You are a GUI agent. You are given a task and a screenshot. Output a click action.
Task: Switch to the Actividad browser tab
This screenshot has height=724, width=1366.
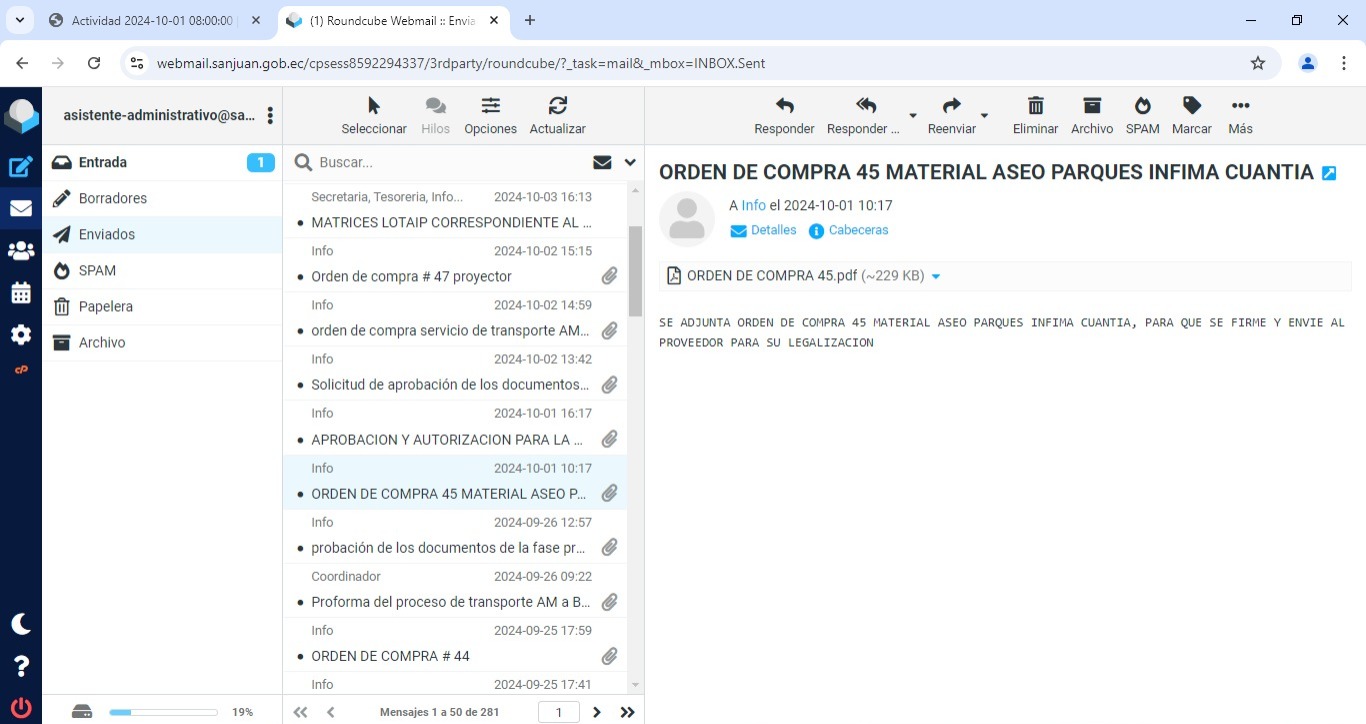pyautogui.click(x=152, y=20)
